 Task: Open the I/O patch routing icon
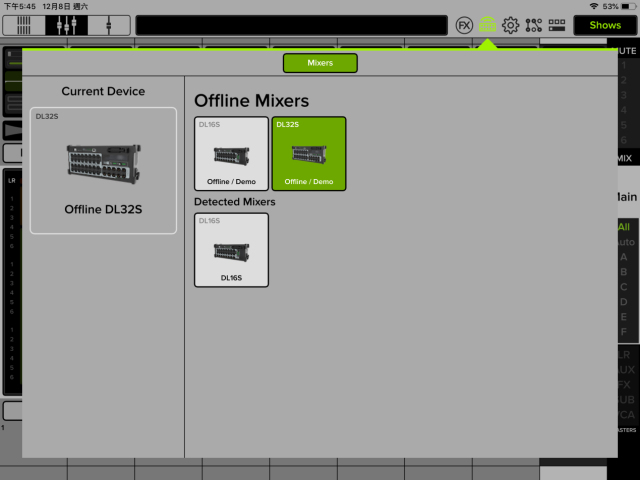tap(534, 25)
